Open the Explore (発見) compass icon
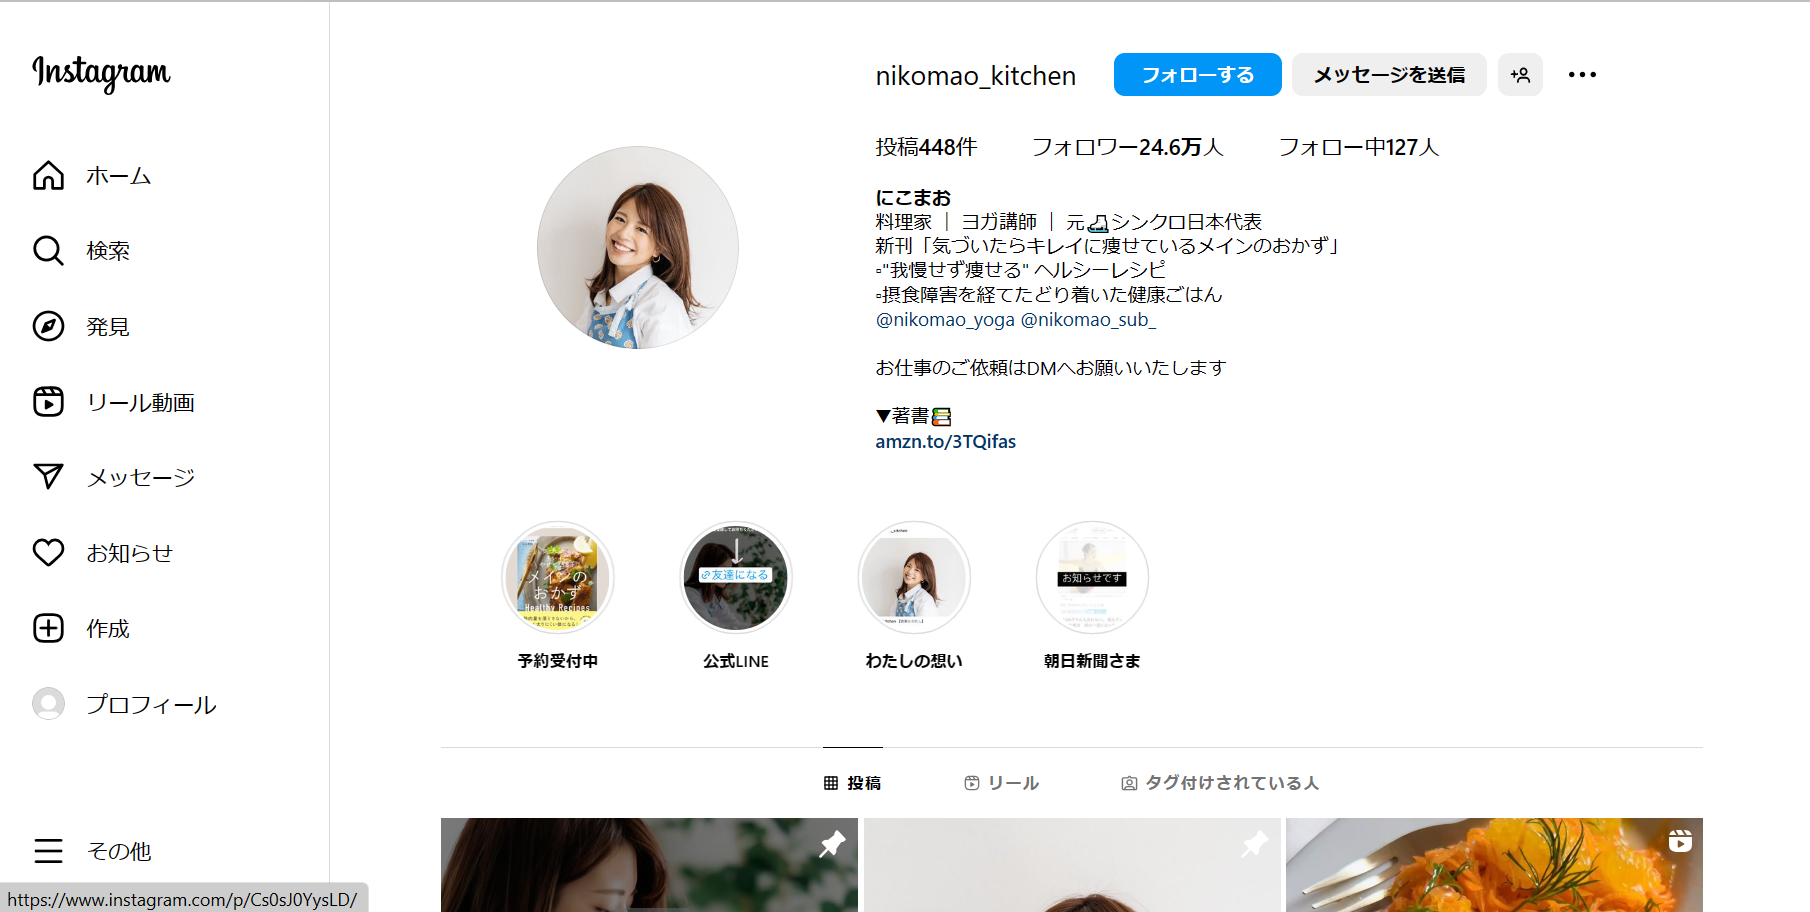The height and width of the screenshot is (912, 1810). (x=48, y=326)
